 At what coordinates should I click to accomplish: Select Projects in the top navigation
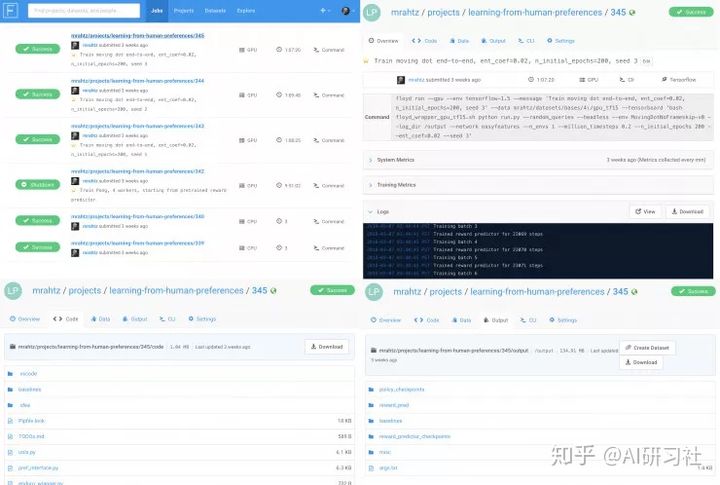click(x=184, y=11)
